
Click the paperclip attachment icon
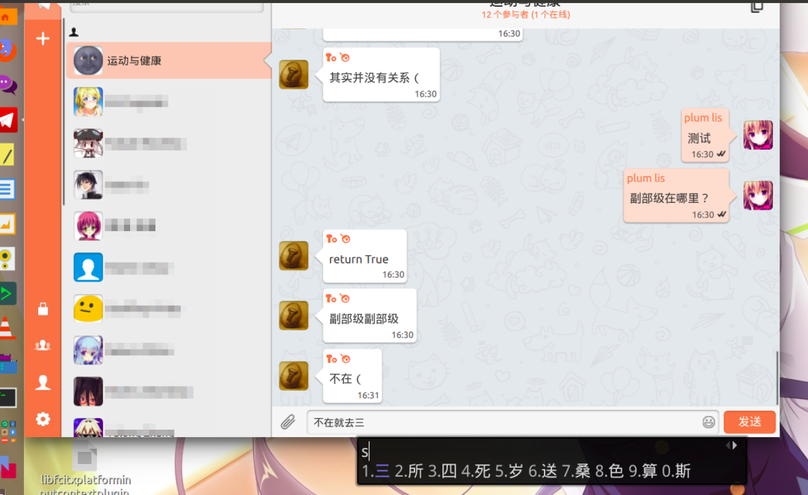(x=288, y=422)
